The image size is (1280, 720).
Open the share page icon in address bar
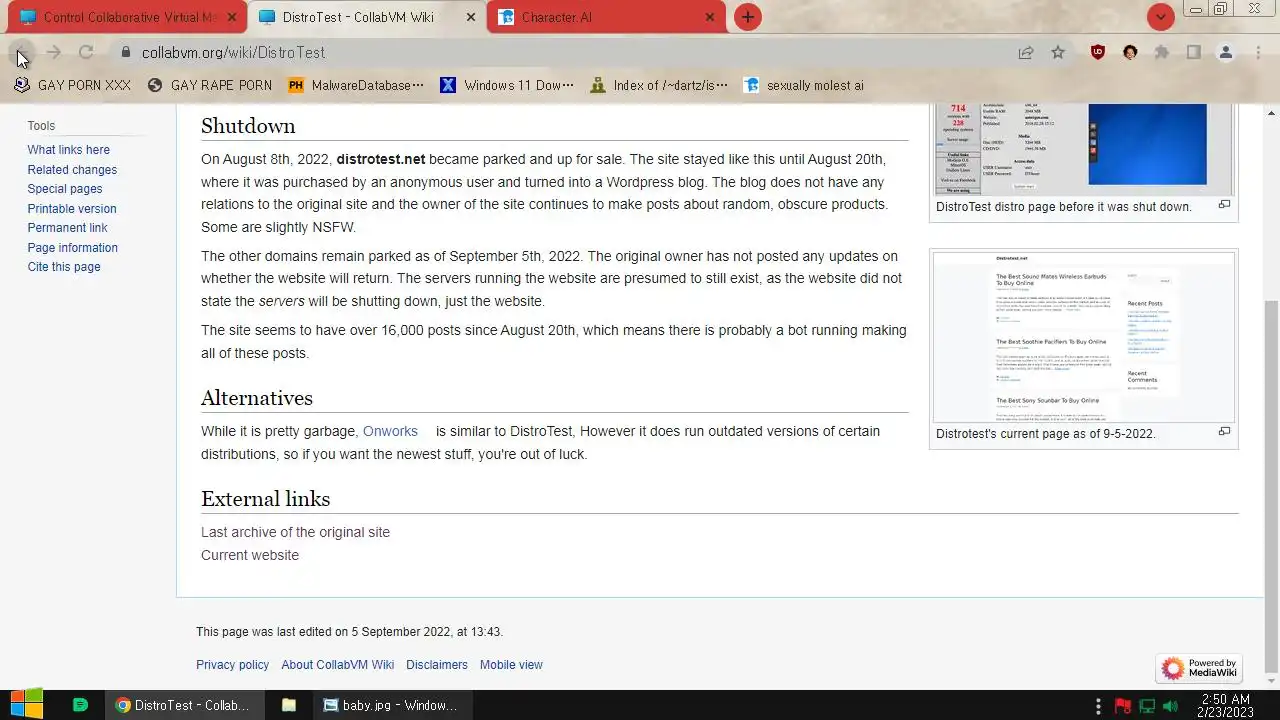(x=1026, y=52)
